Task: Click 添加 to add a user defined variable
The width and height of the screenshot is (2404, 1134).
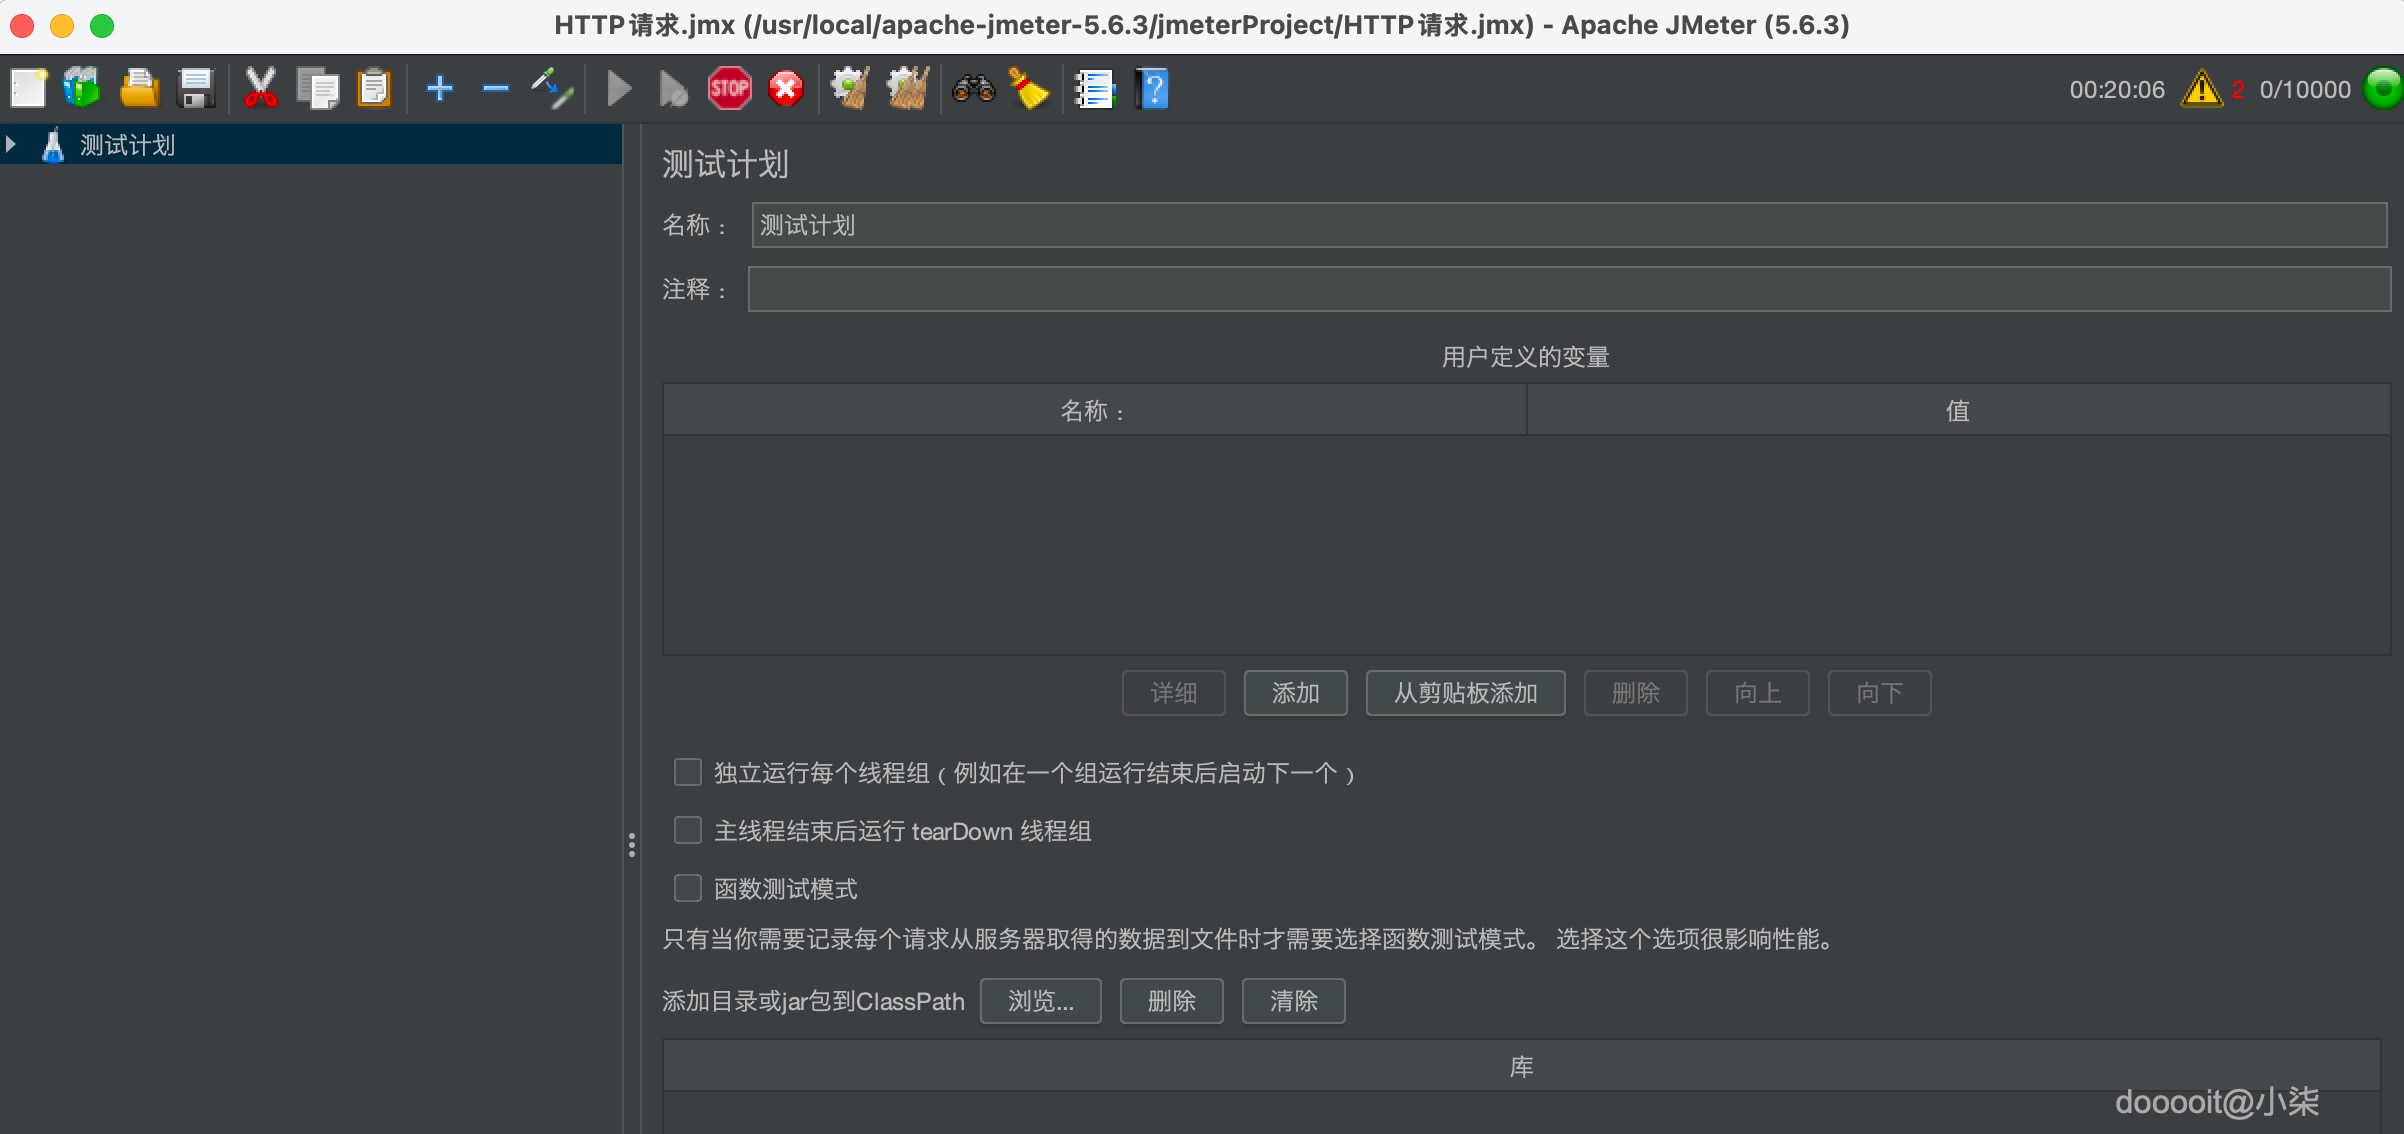Action: pos(1295,693)
